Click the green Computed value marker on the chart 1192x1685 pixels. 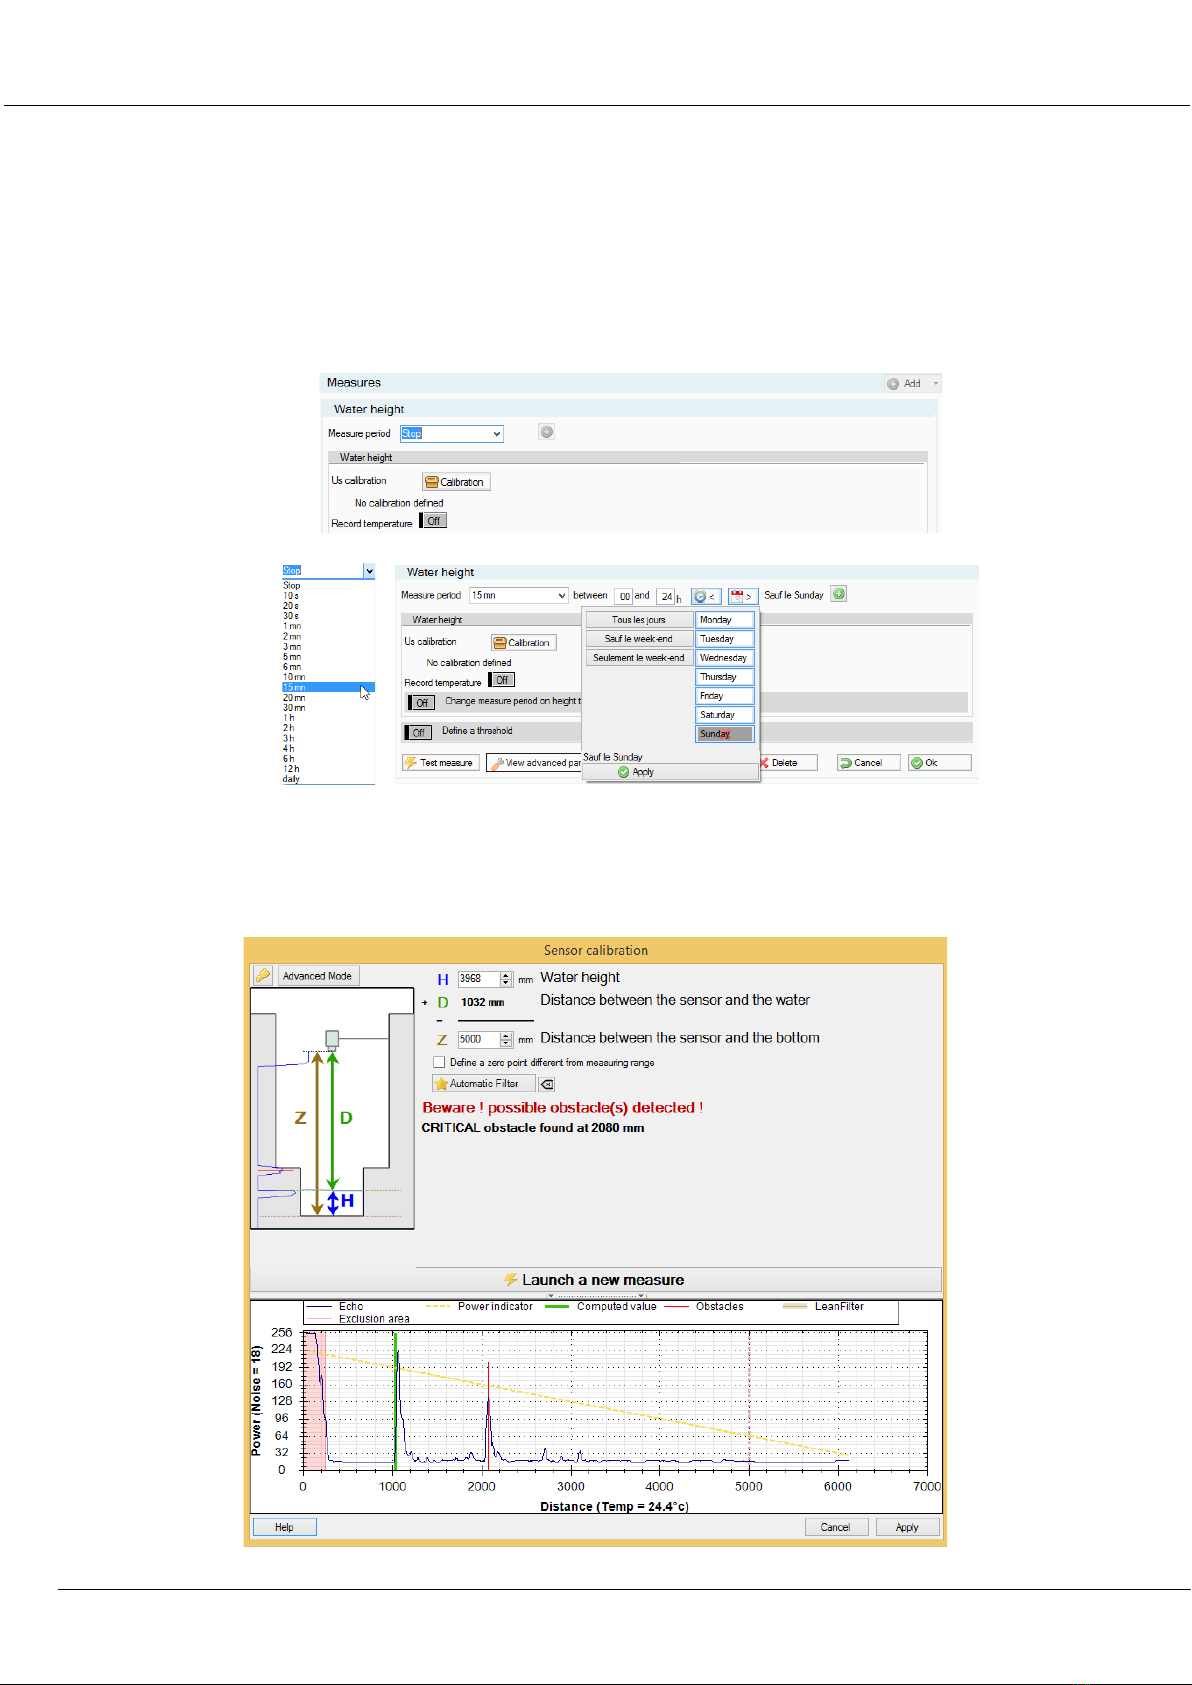pos(395,1400)
